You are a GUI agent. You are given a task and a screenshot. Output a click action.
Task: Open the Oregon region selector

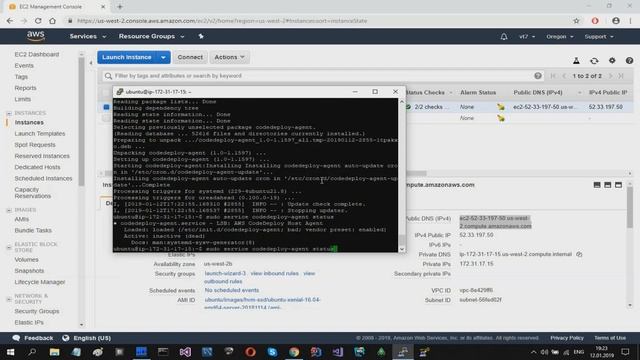click(x=560, y=37)
